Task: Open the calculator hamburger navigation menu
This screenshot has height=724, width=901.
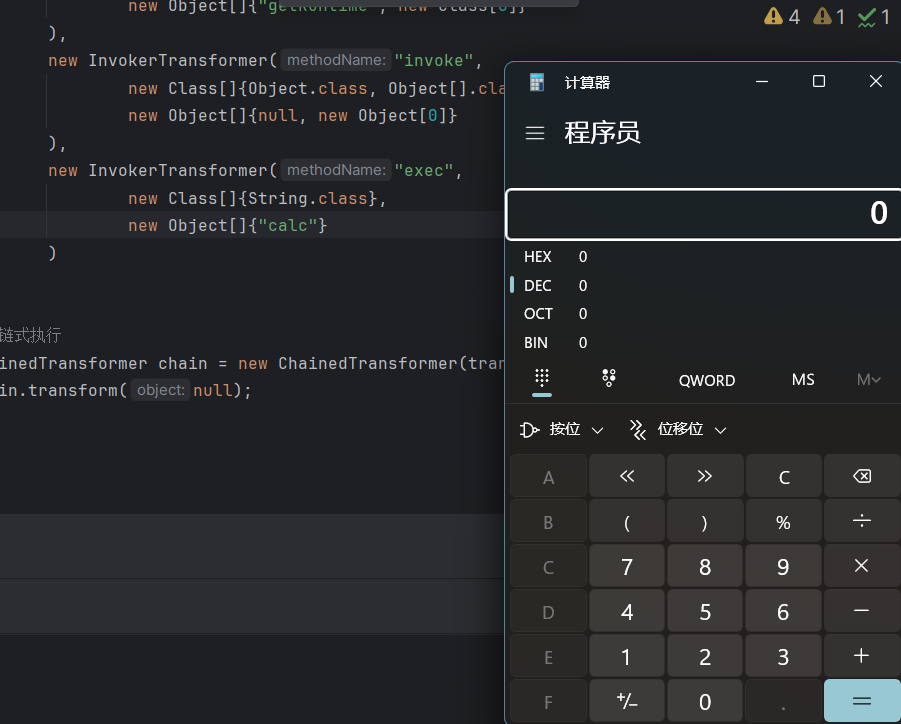Action: click(535, 133)
